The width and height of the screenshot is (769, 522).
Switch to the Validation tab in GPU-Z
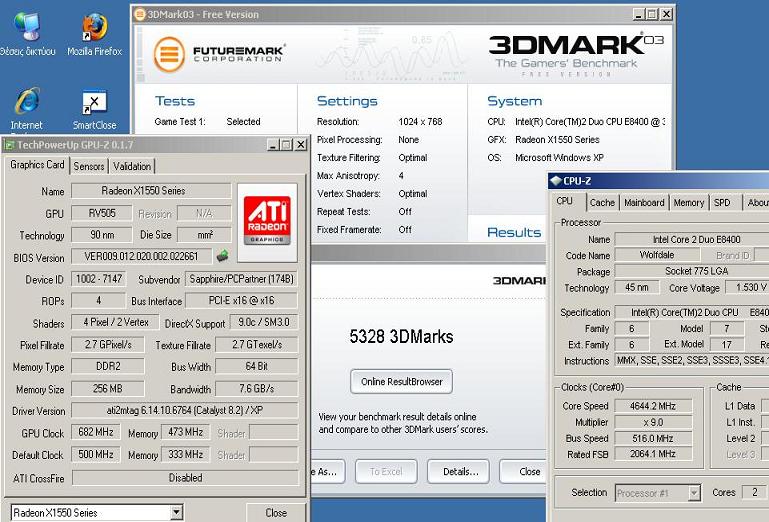click(x=132, y=166)
